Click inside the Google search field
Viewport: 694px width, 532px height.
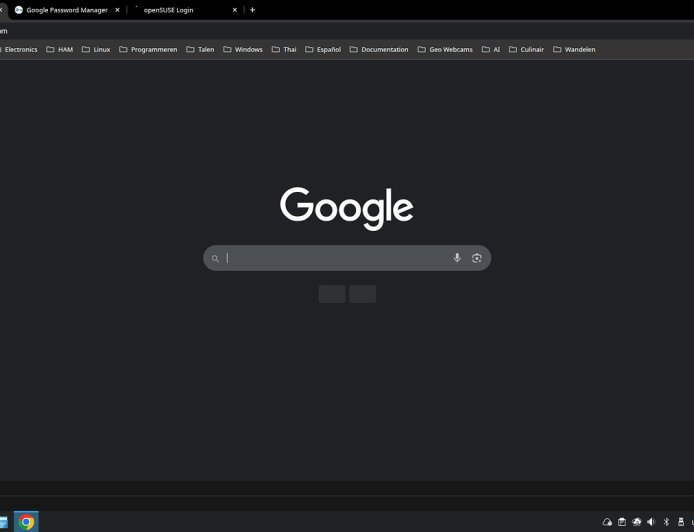tap(335, 258)
